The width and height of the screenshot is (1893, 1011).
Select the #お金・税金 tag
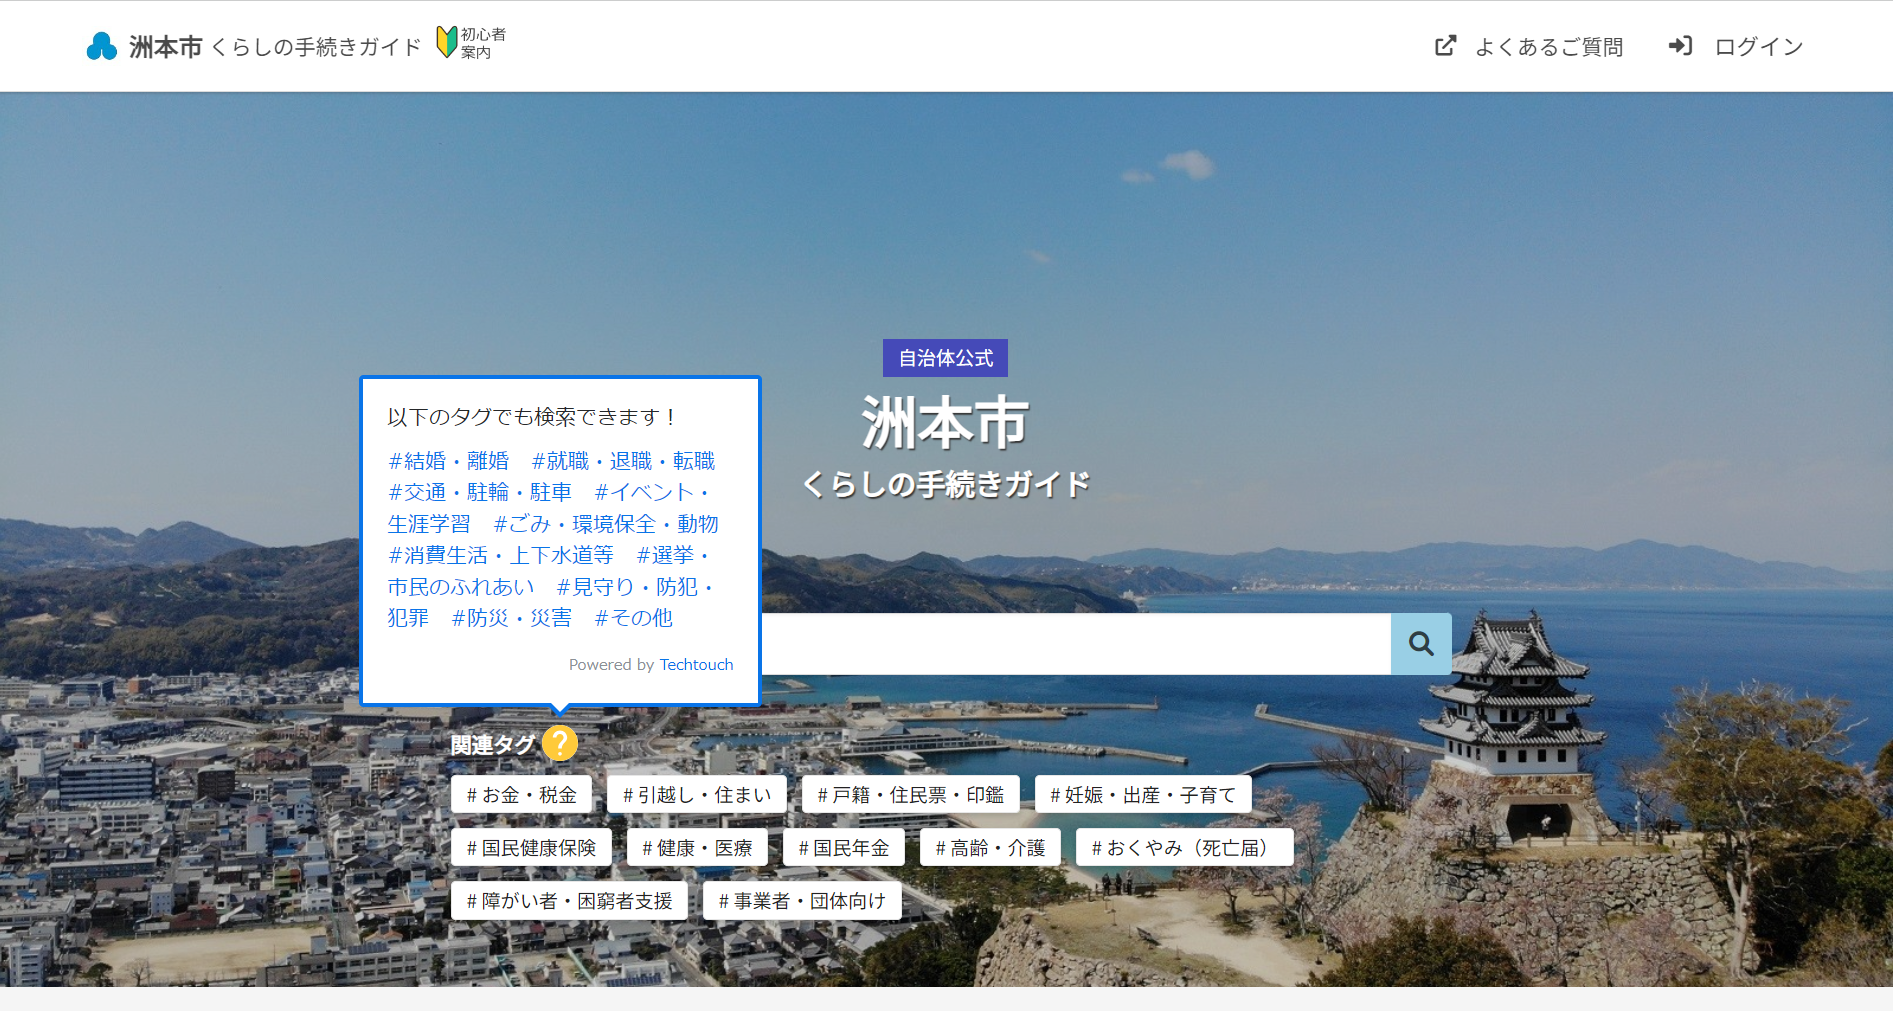tap(521, 794)
